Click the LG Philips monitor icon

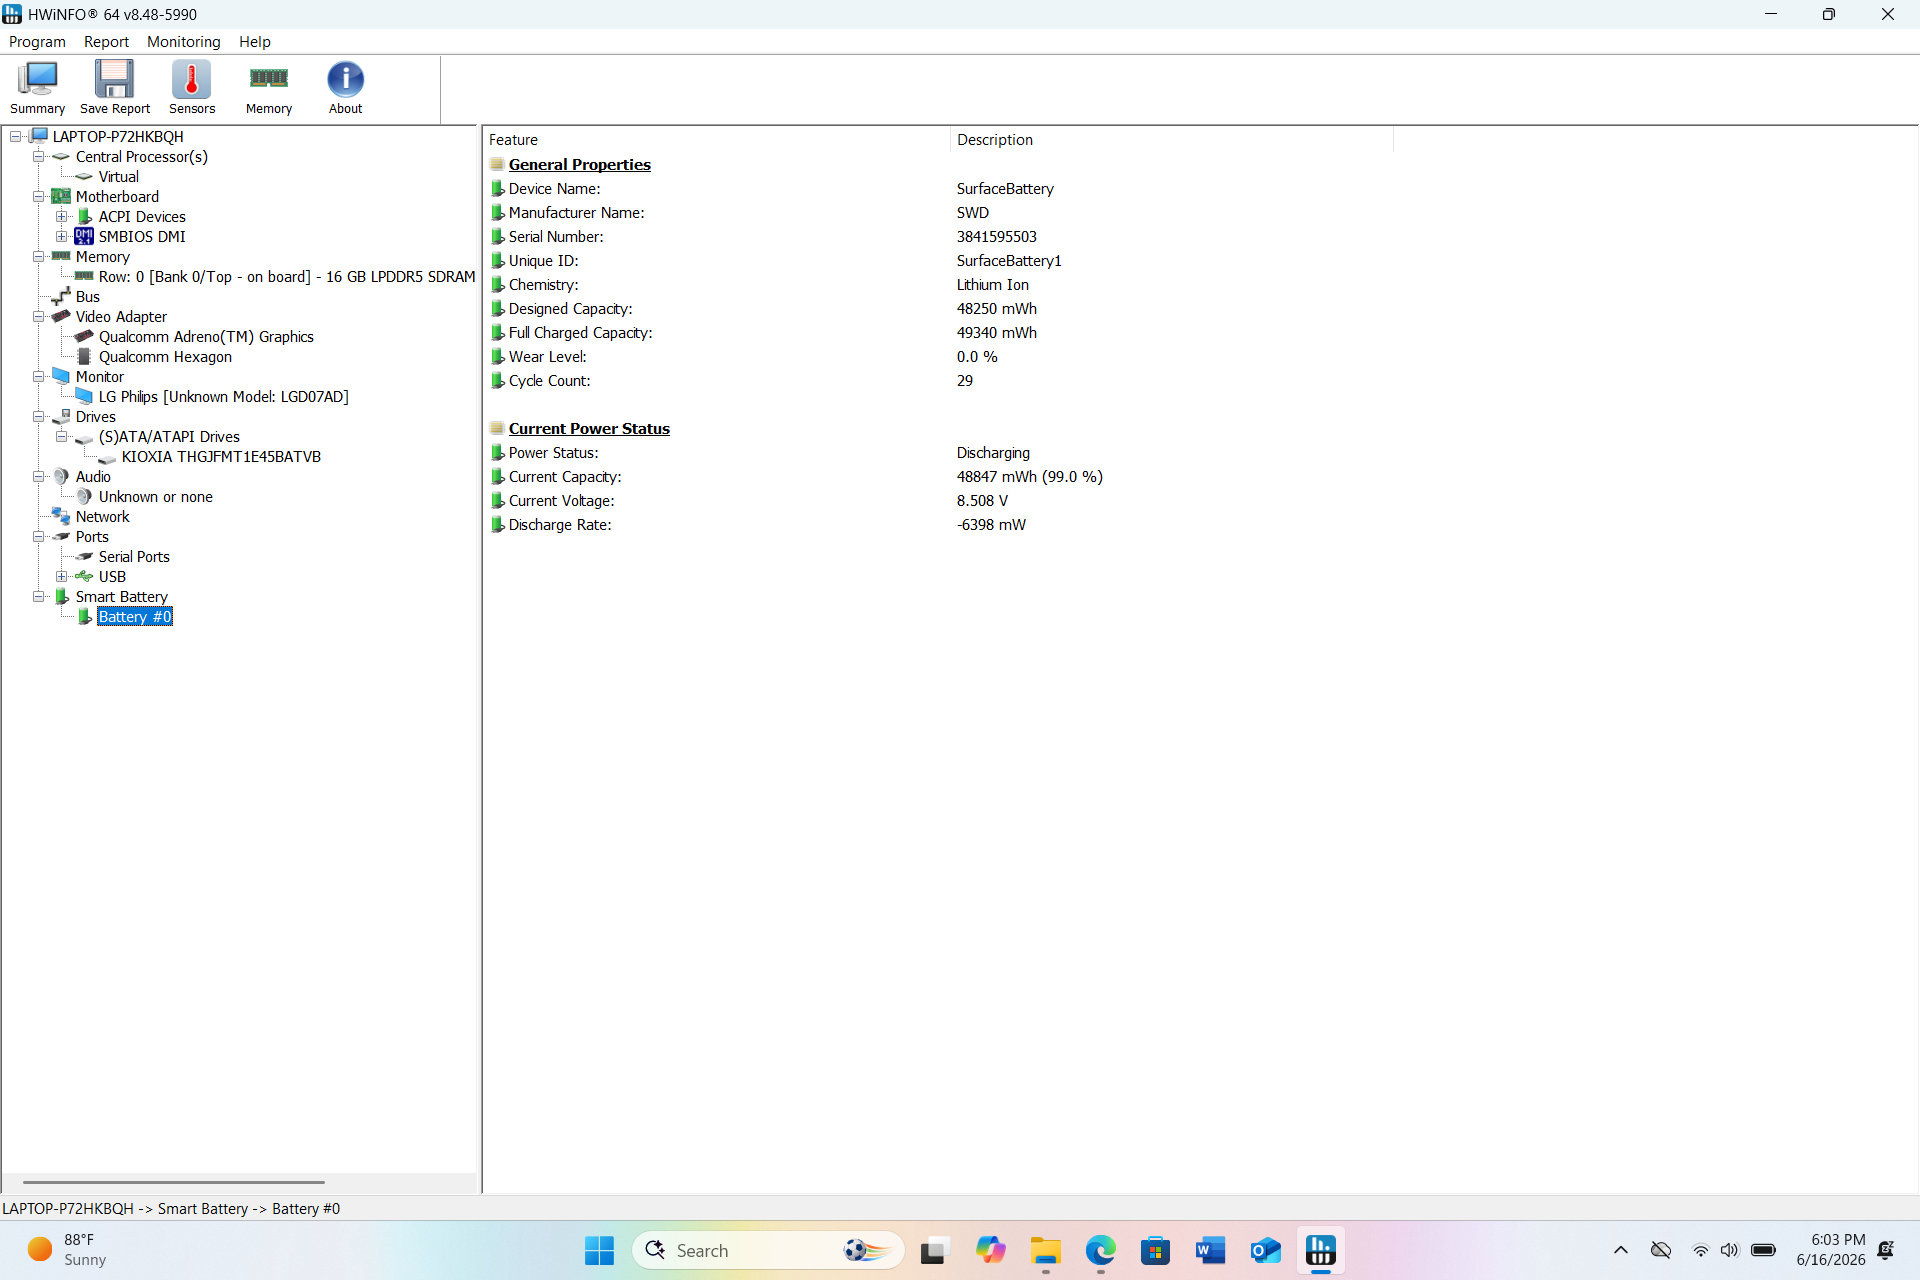click(x=85, y=397)
